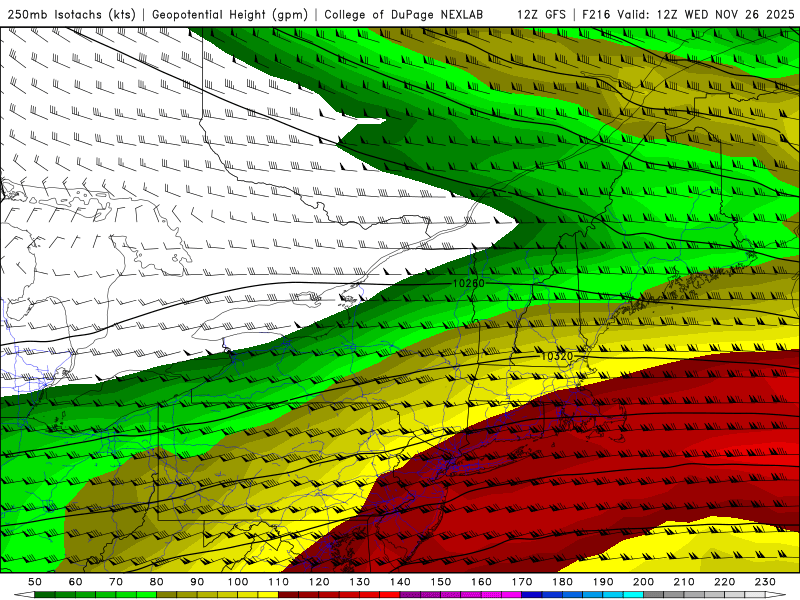
Task: Click the 170 value on the color scale
Action: [522, 582]
